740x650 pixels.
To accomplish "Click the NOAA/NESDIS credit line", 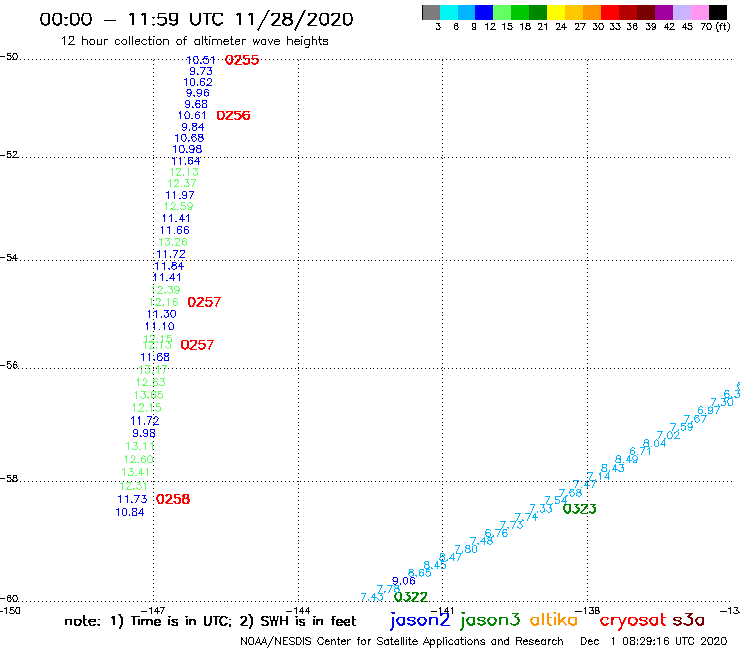I will [402, 642].
